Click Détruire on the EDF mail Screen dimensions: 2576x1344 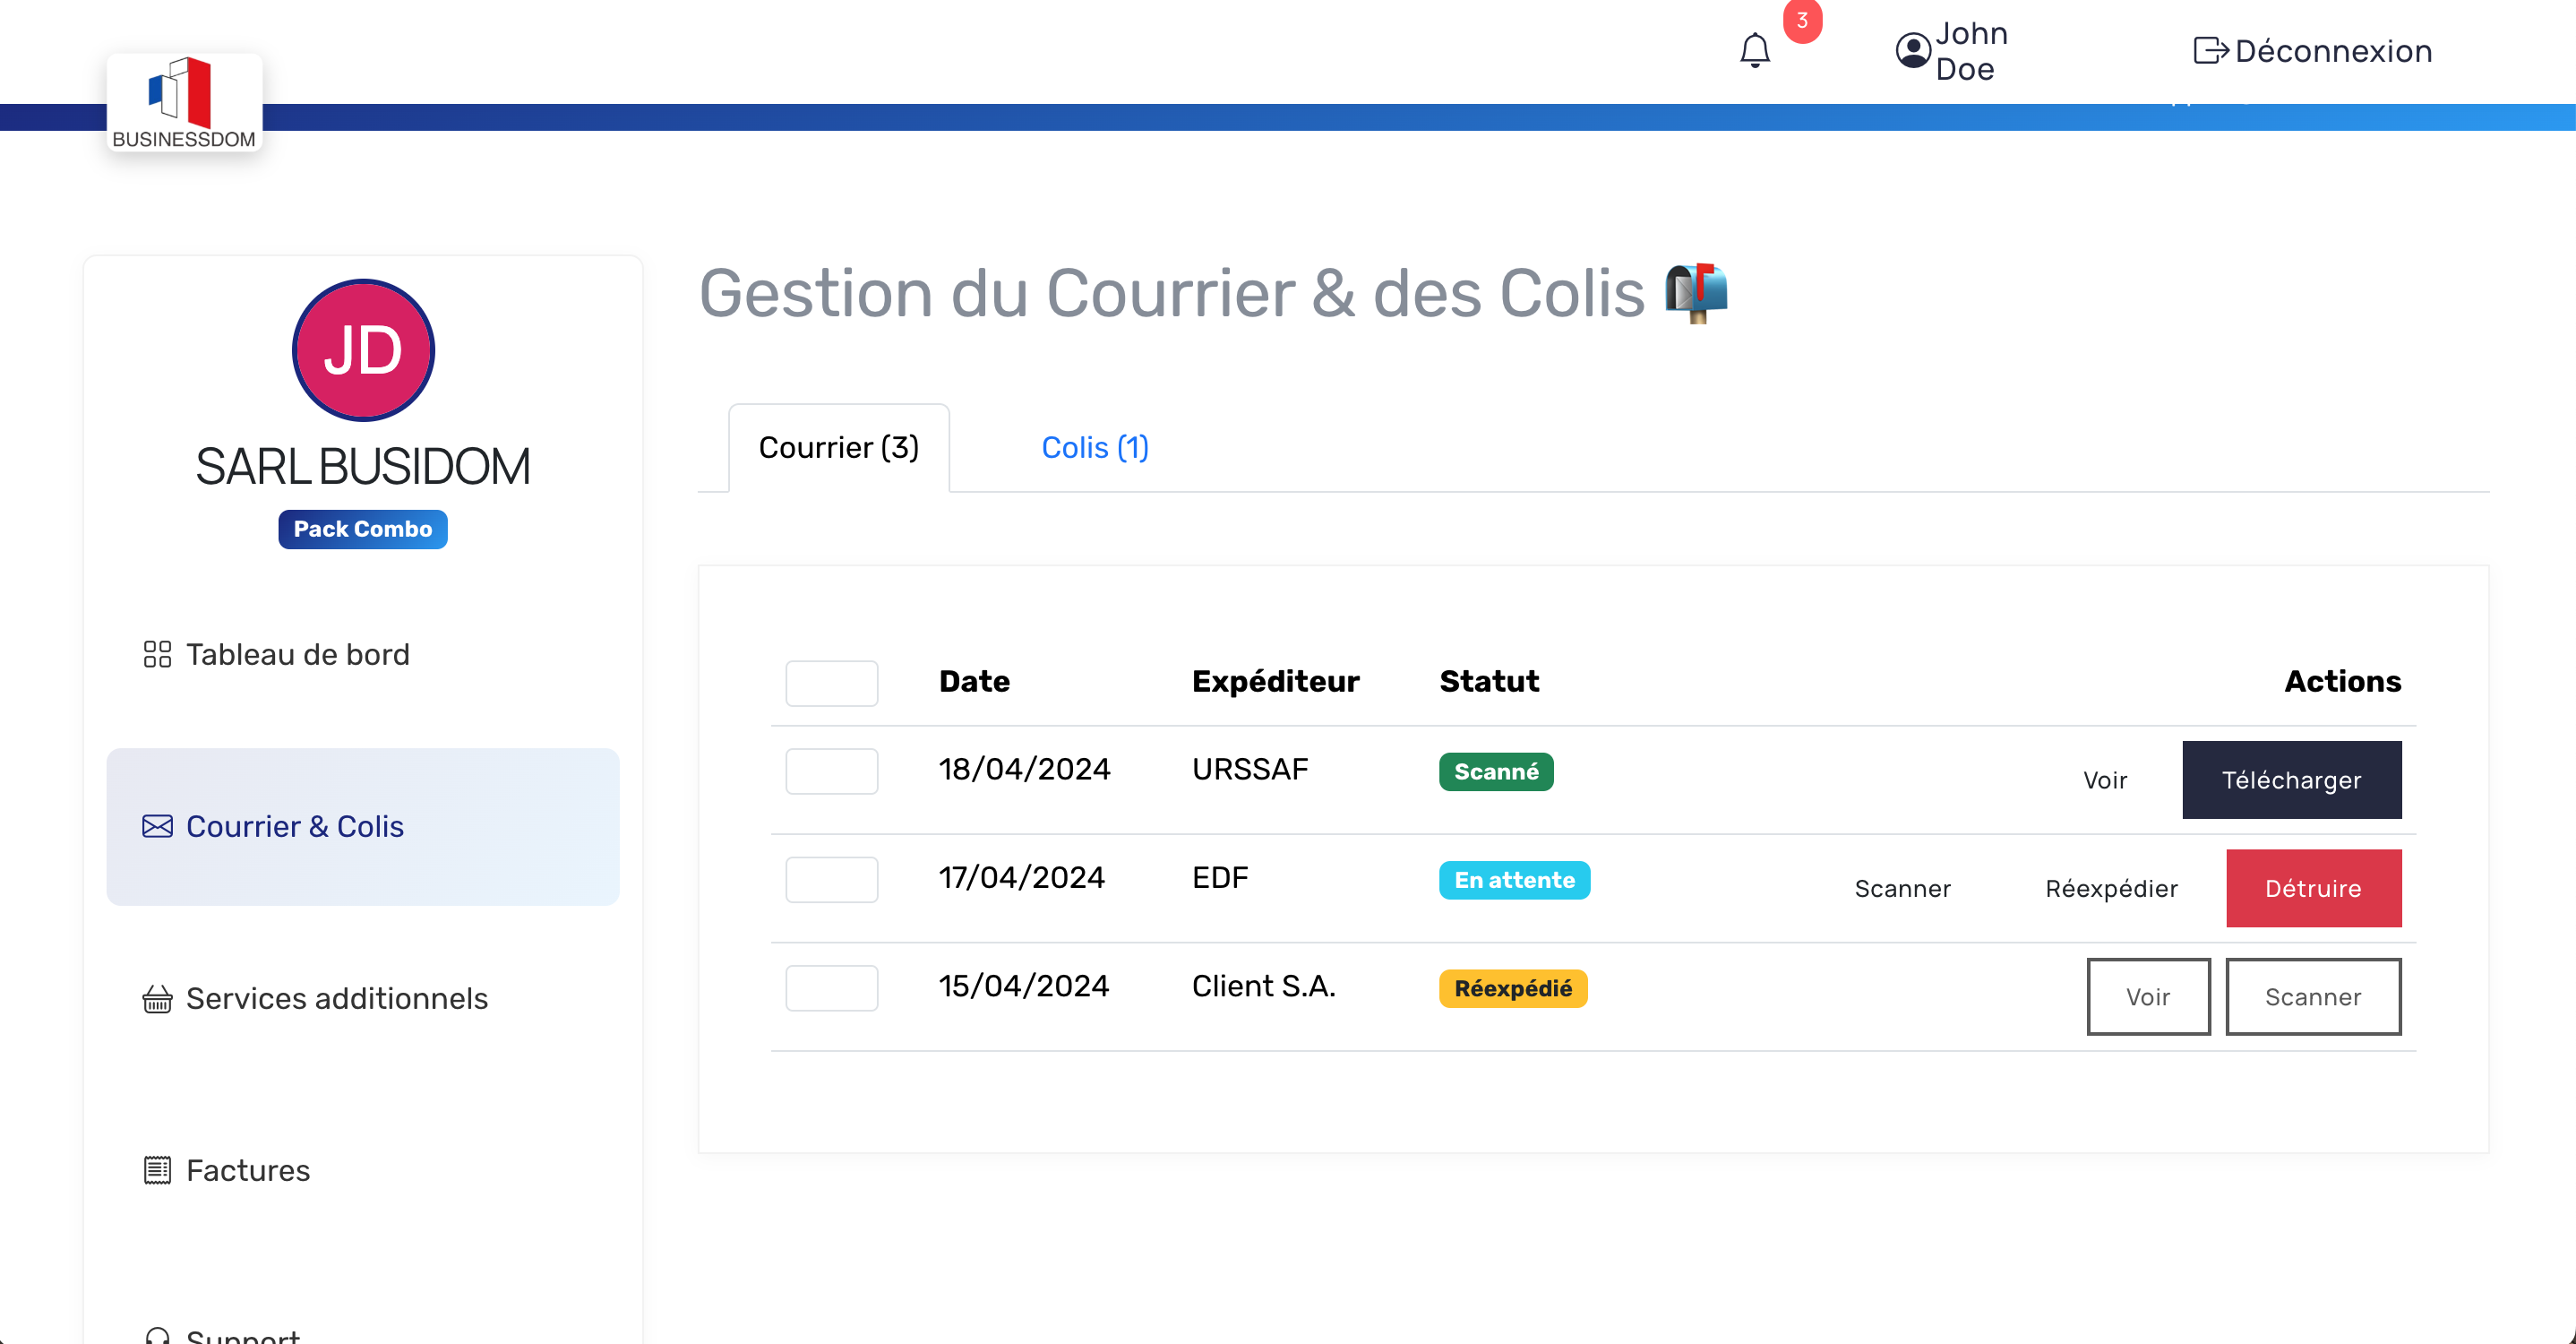tap(2313, 888)
